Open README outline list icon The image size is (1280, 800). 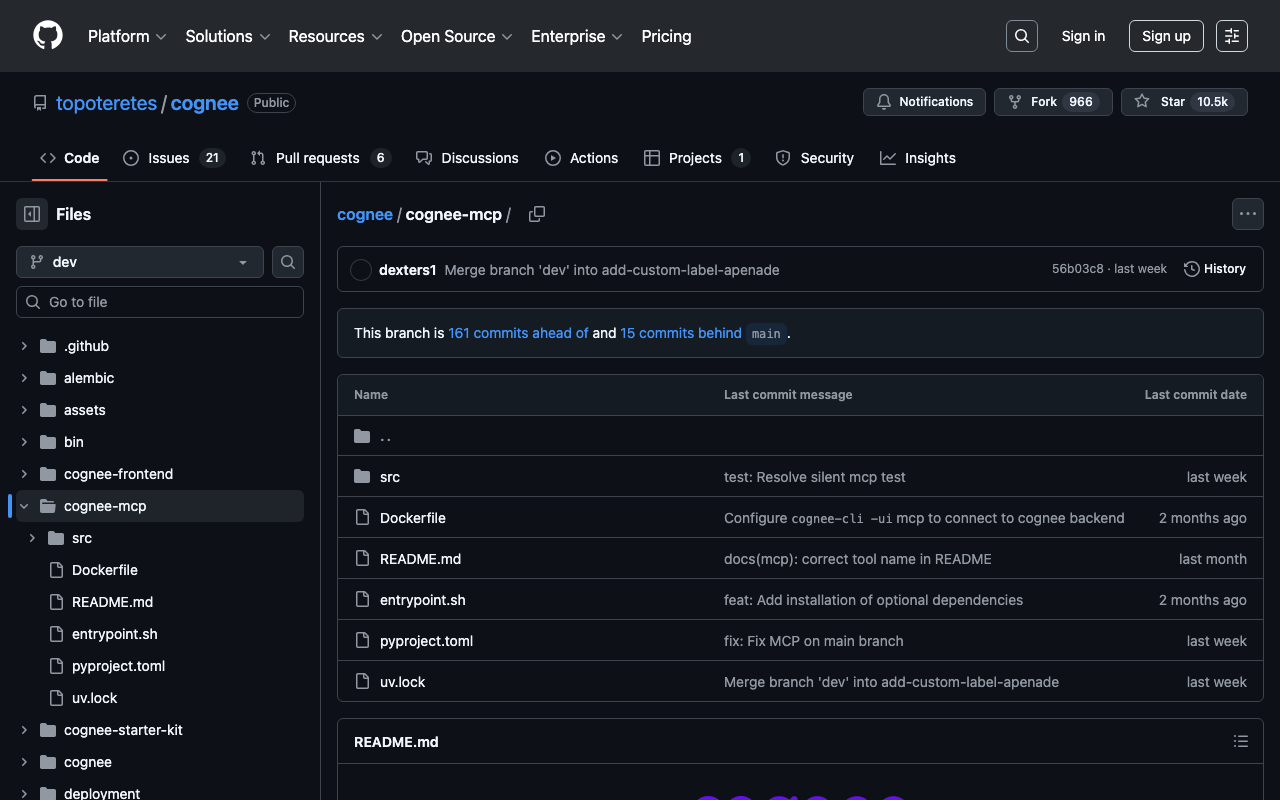pyautogui.click(x=1240, y=741)
